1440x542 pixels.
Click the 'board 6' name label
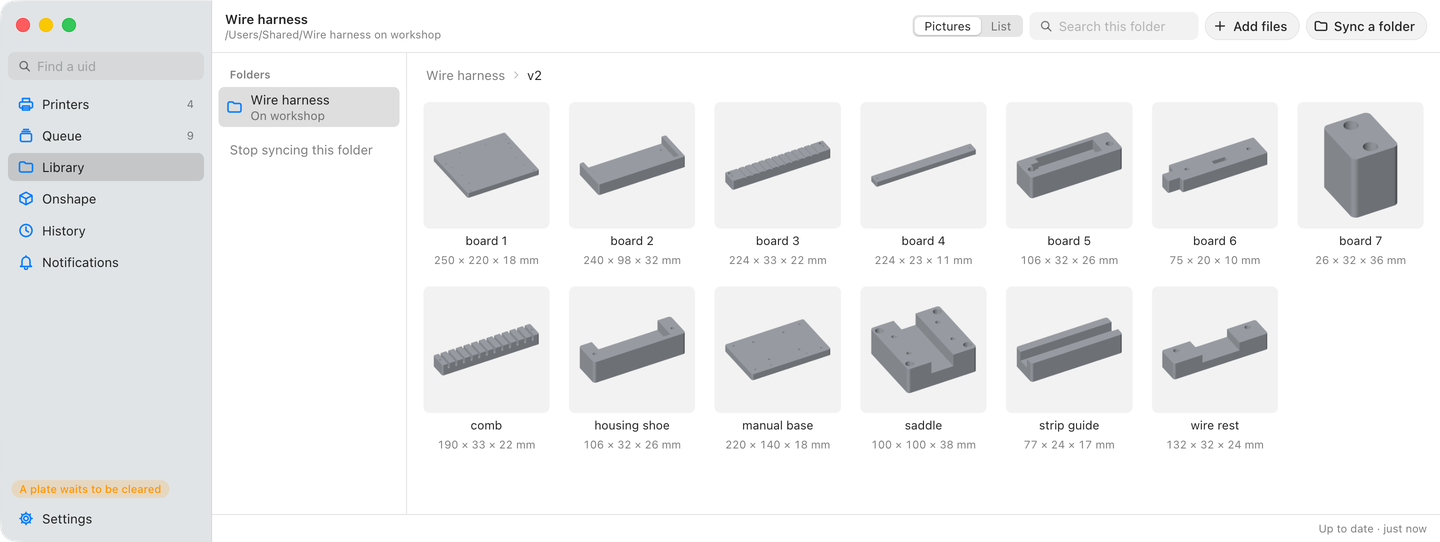pyautogui.click(x=1215, y=241)
